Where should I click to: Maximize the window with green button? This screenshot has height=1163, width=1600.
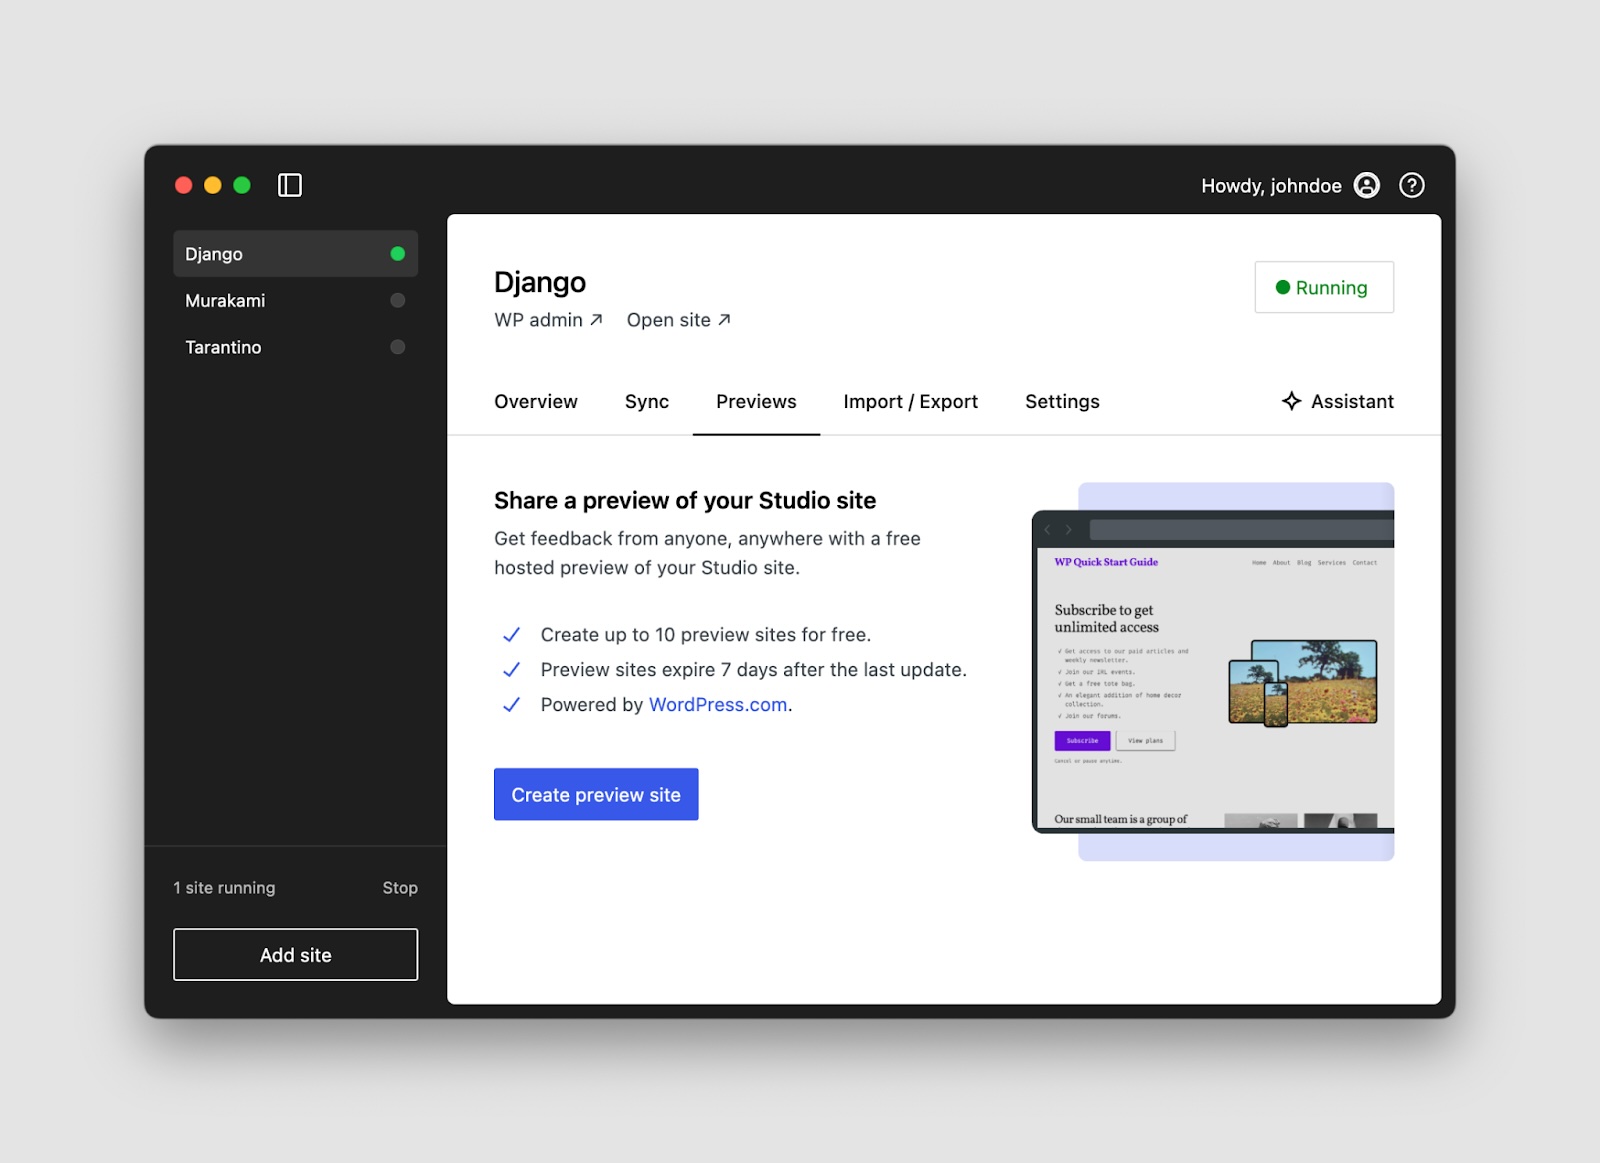[x=241, y=185]
